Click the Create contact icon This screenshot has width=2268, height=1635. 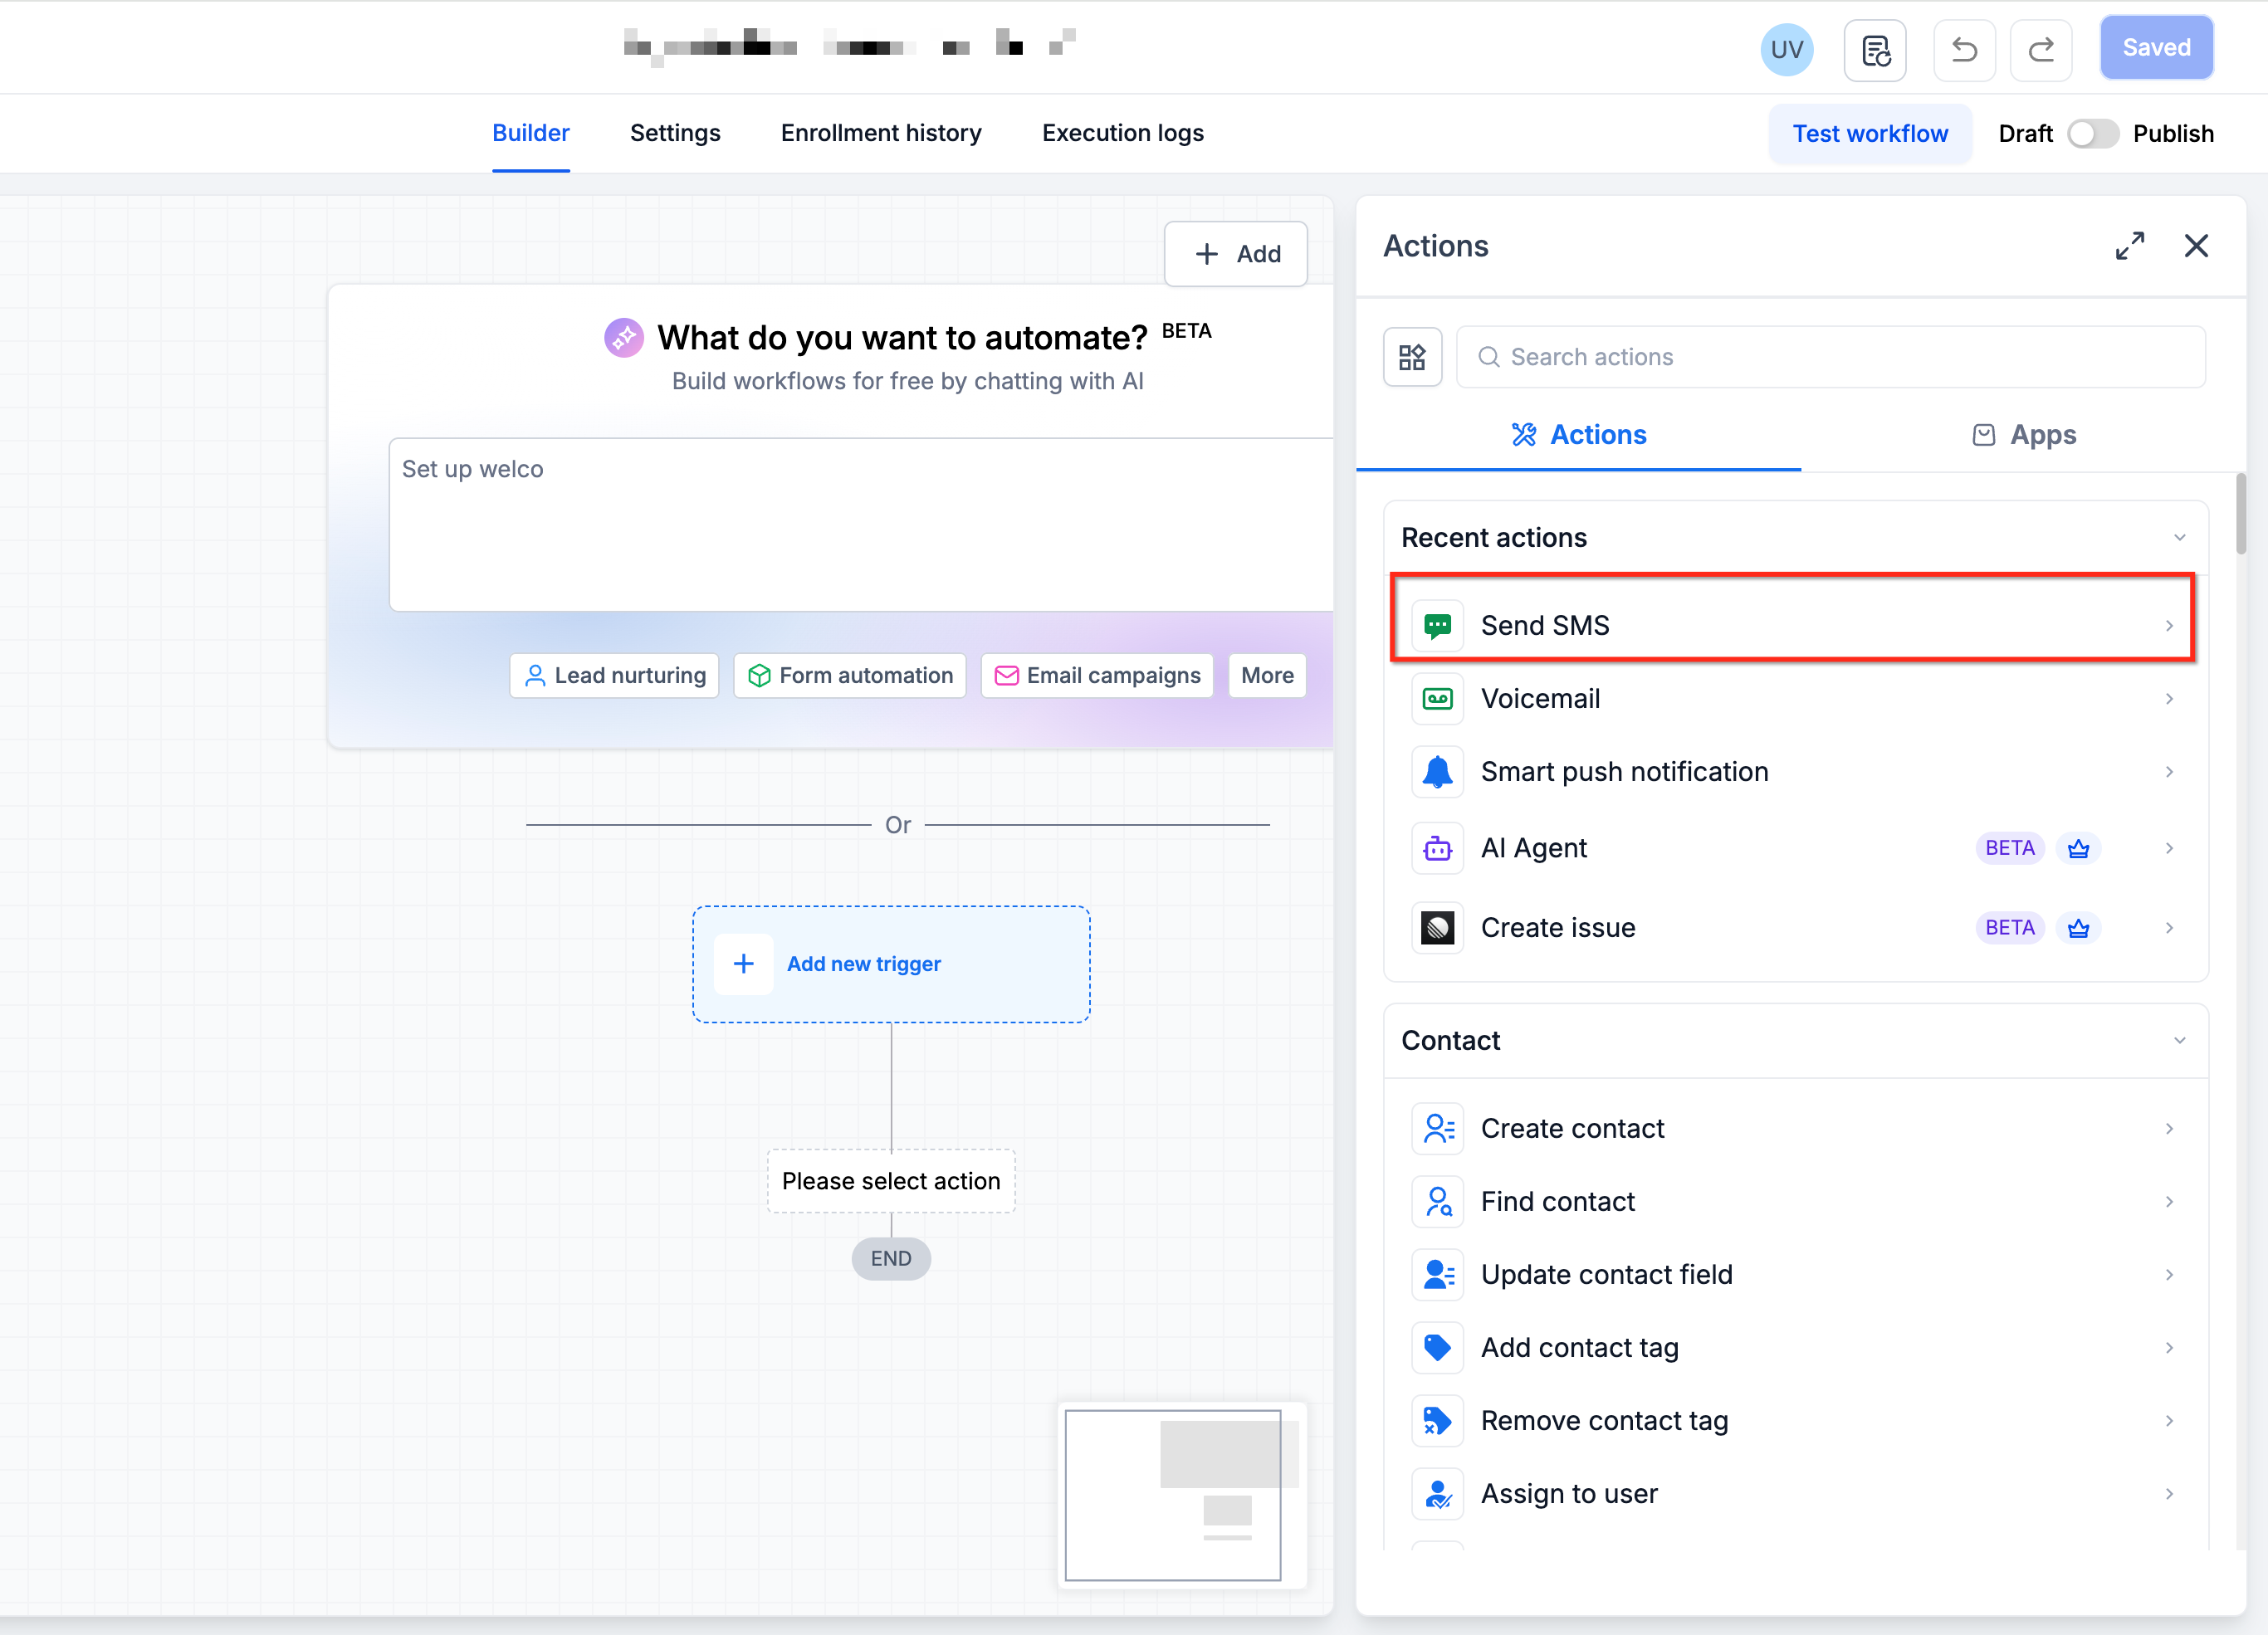coord(1437,1129)
